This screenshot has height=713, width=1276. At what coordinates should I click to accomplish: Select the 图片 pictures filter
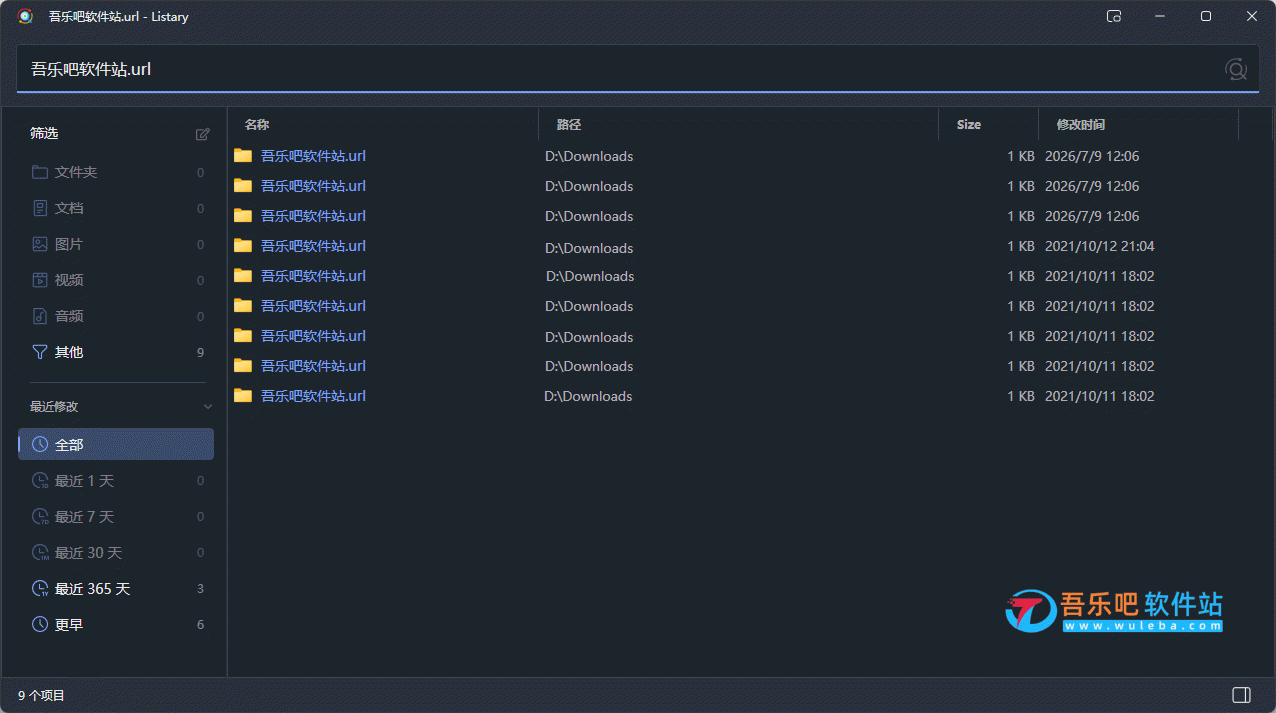coord(116,244)
